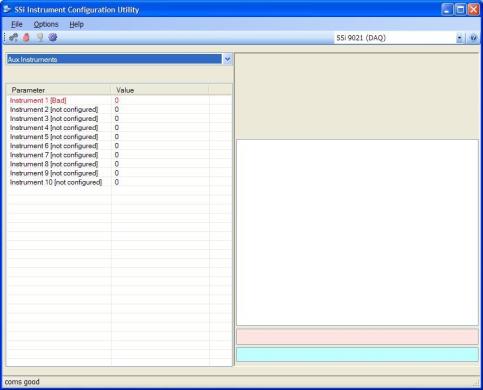Click the value cell of Instrument 5
This screenshot has width=483, height=390.
coord(160,137)
